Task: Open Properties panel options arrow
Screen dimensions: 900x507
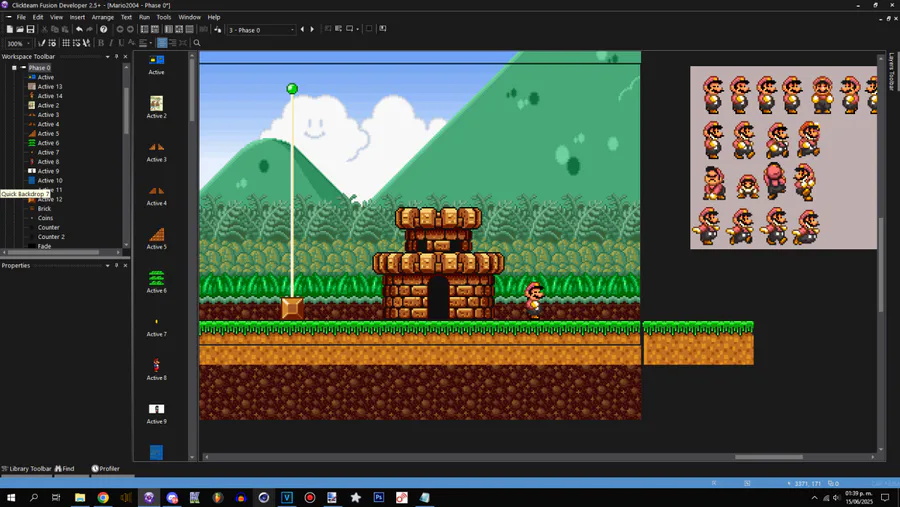Action: (x=107, y=266)
